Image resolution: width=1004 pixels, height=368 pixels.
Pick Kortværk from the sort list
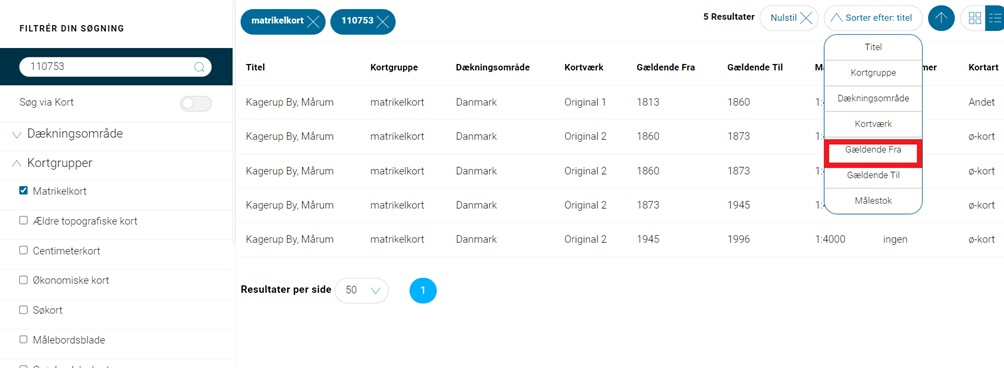873,124
